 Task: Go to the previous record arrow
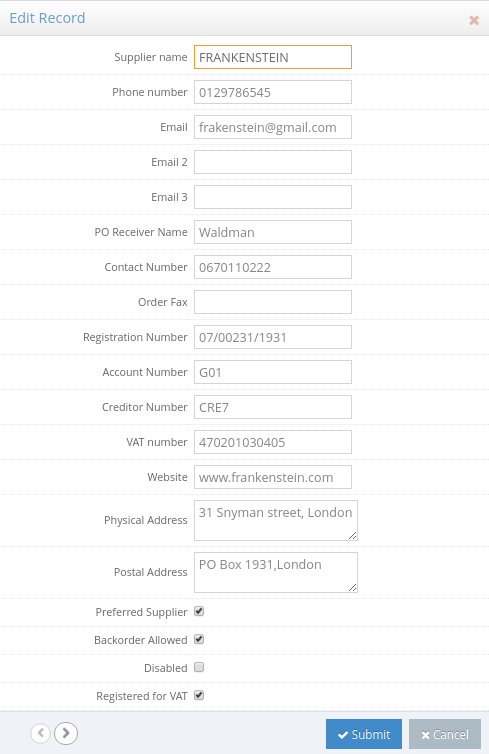tap(40, 733)
